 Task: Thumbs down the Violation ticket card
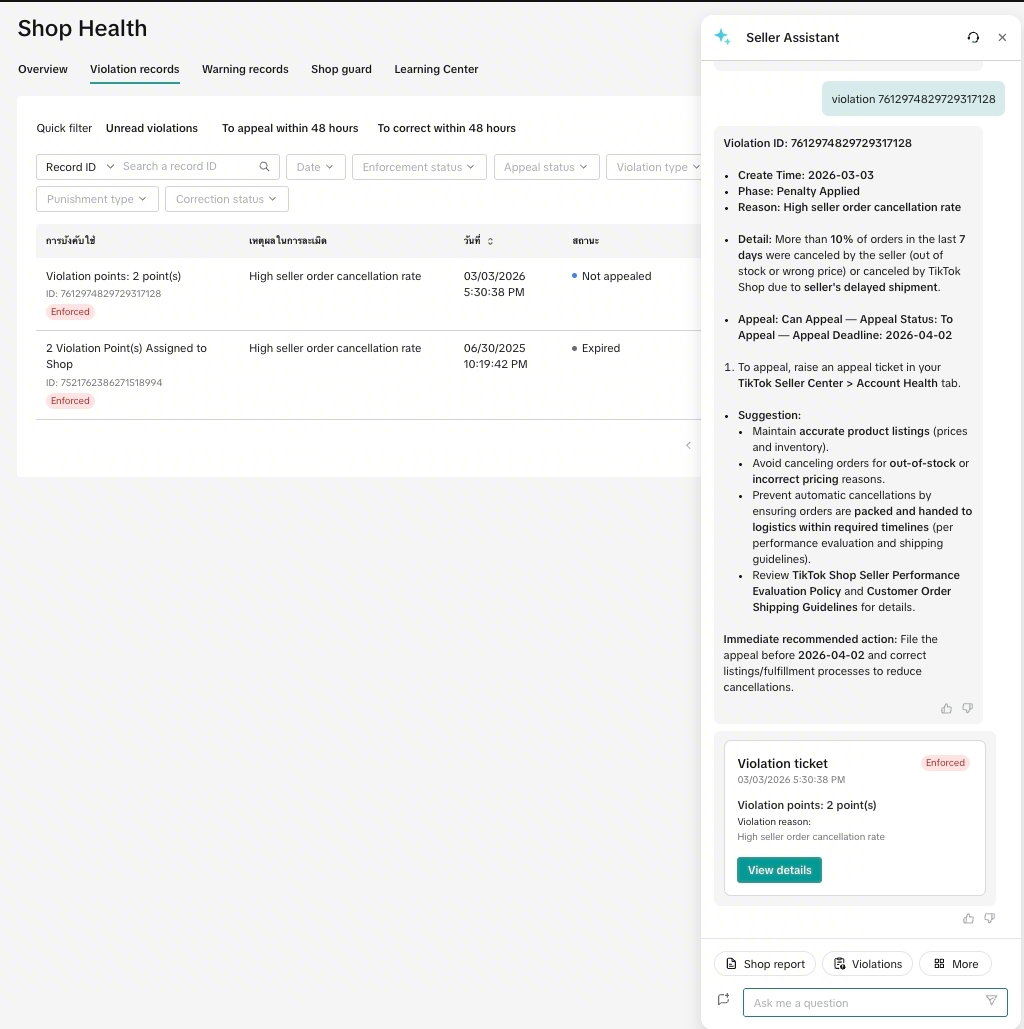(x=989, y=919)
